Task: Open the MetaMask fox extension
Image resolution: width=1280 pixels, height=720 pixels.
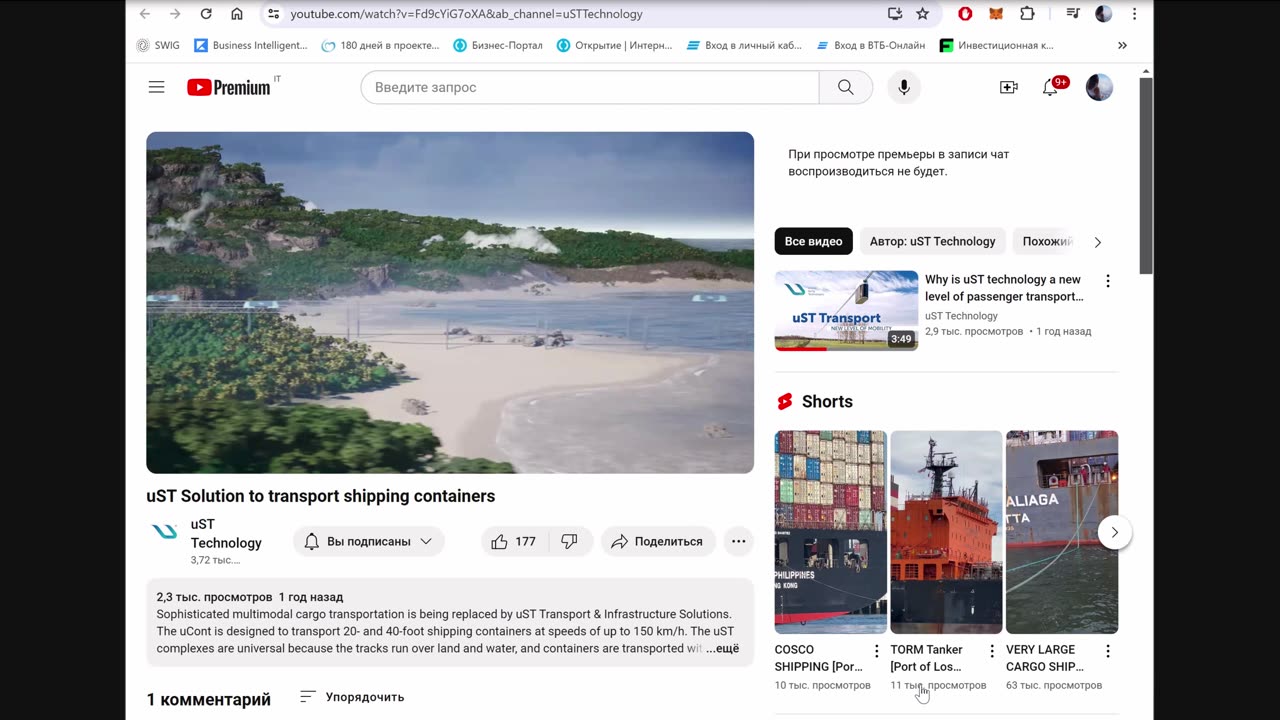Action: point(996,14)
